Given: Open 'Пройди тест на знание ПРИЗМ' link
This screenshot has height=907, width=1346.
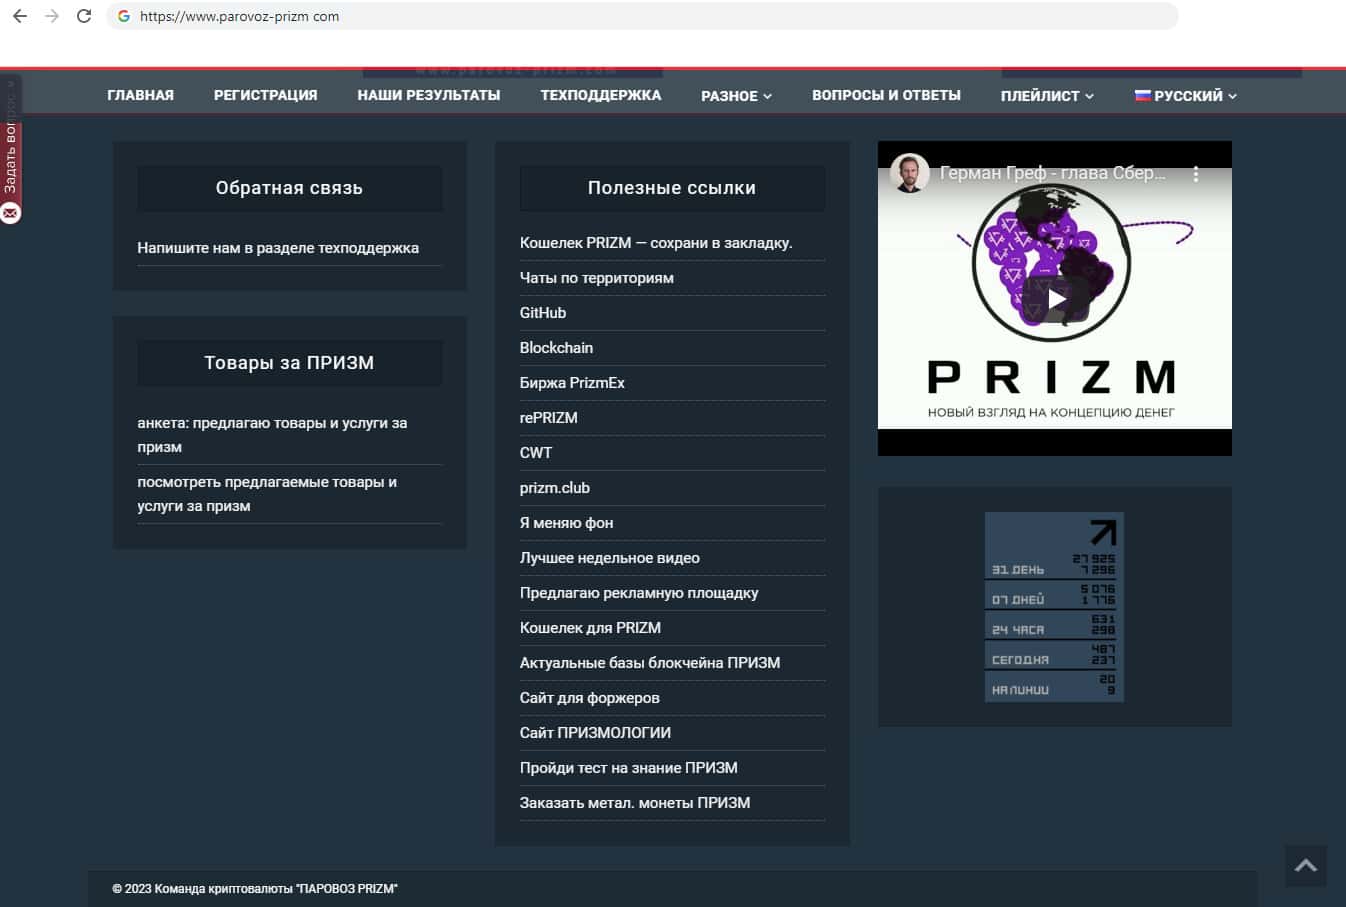Looking at the screenshot, I should (629, 768).
